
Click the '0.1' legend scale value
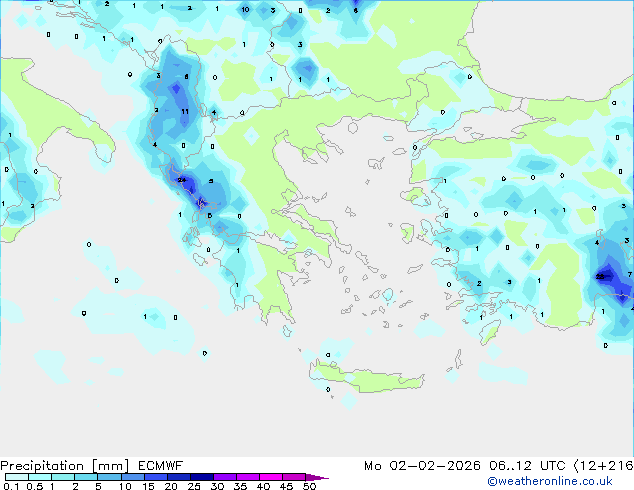click(11, 486)
